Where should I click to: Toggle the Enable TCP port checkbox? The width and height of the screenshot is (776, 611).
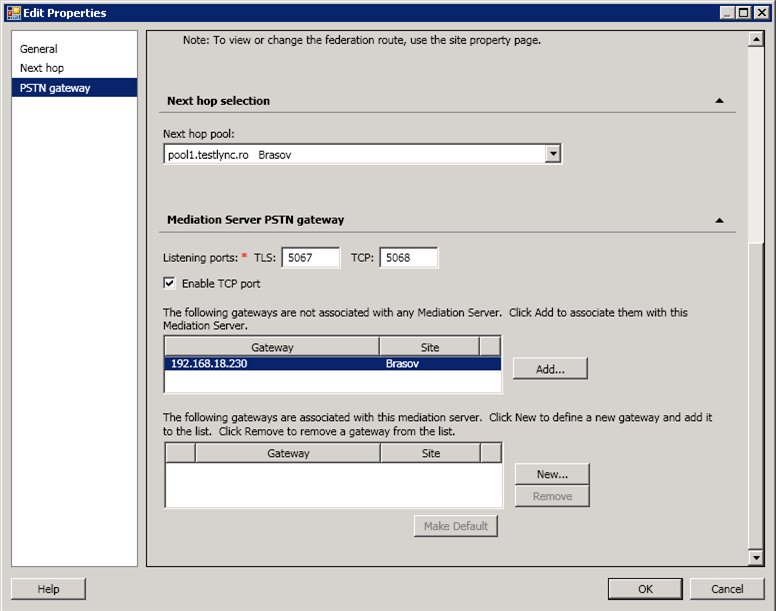169,283
